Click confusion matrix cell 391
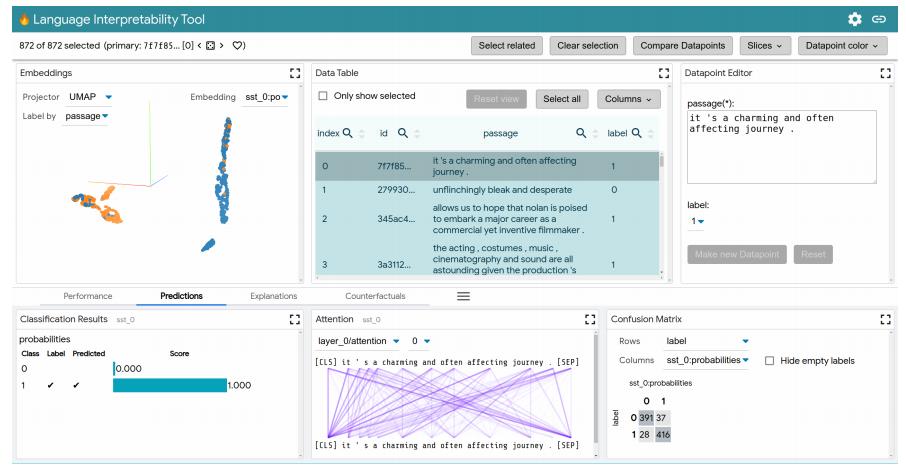The height and width of the screenshot is (474, 906). [x=646, y=417]
